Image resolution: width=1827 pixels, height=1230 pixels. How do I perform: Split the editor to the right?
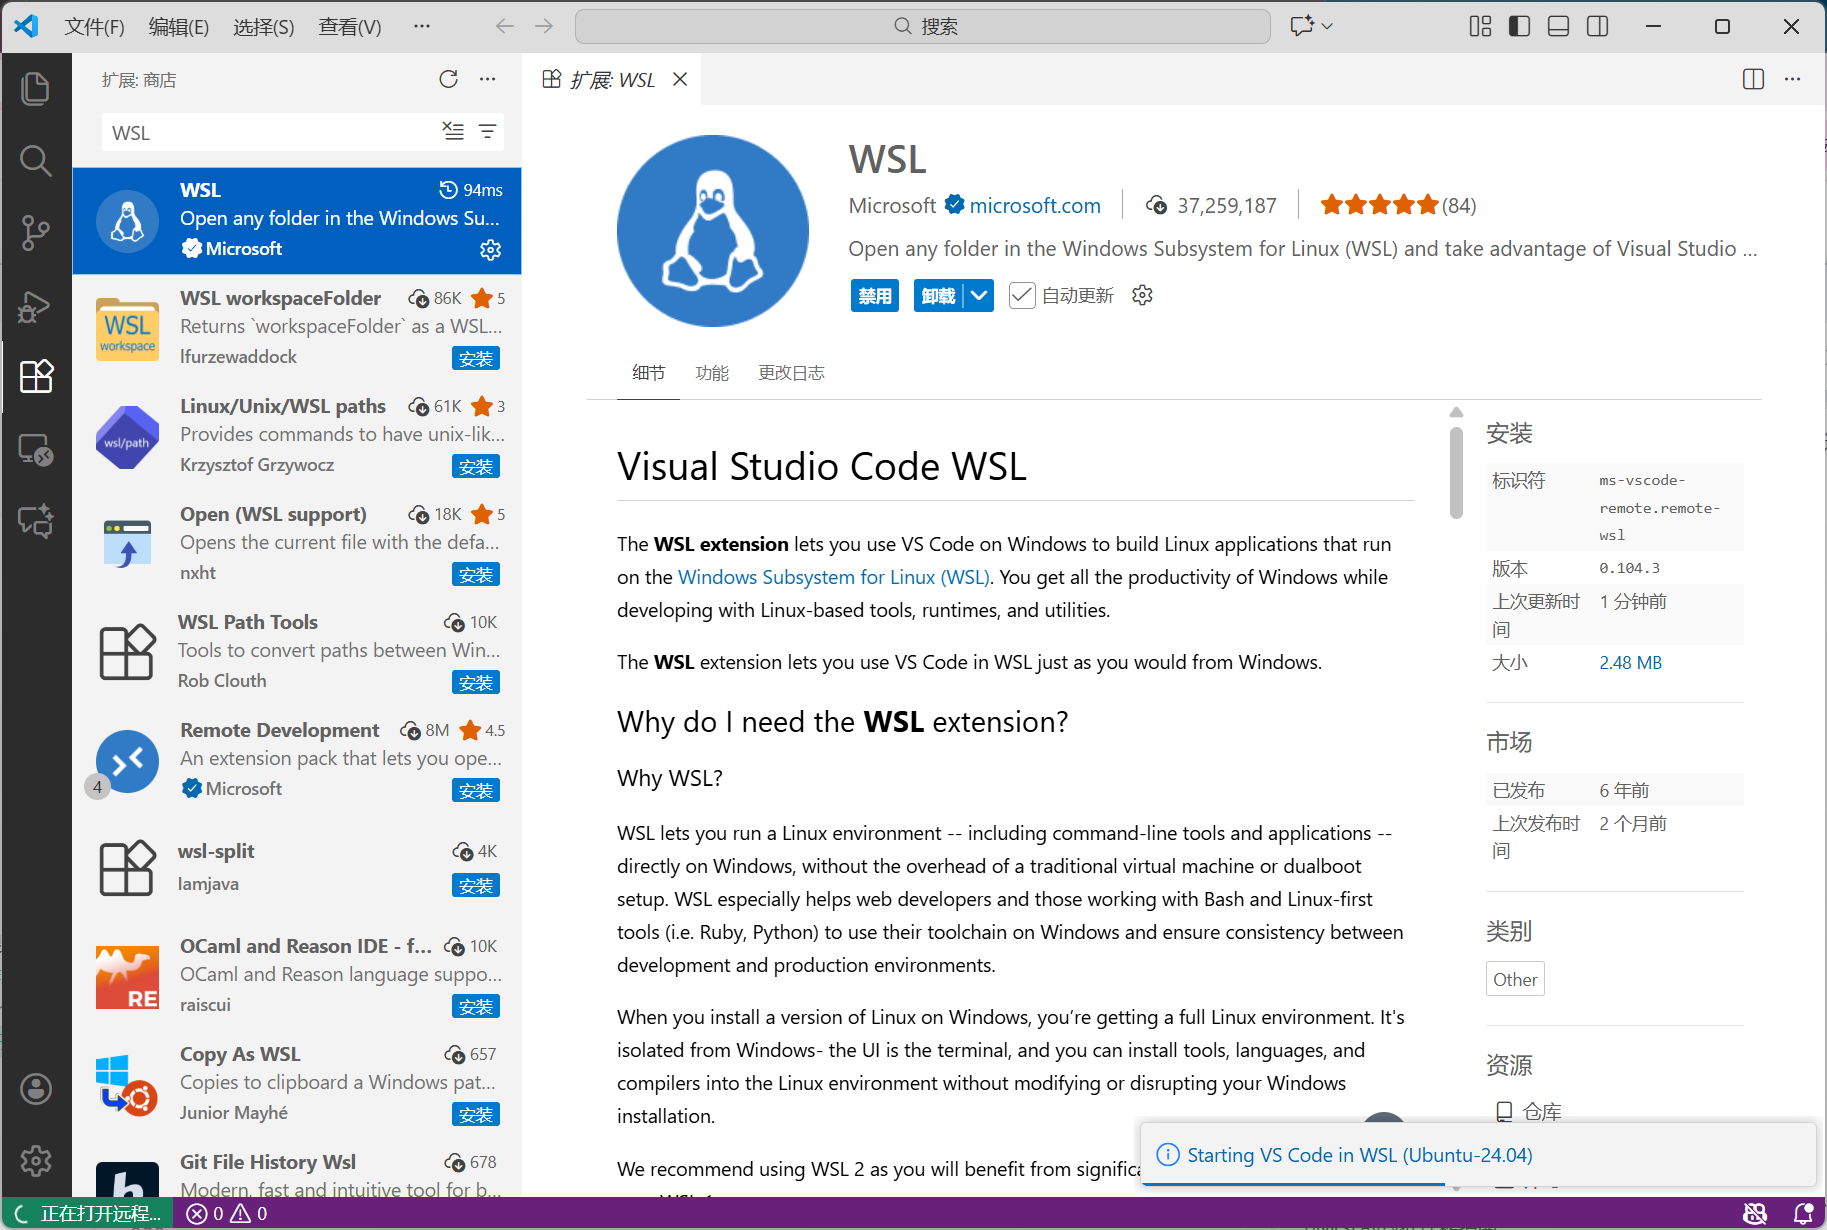1753,79
